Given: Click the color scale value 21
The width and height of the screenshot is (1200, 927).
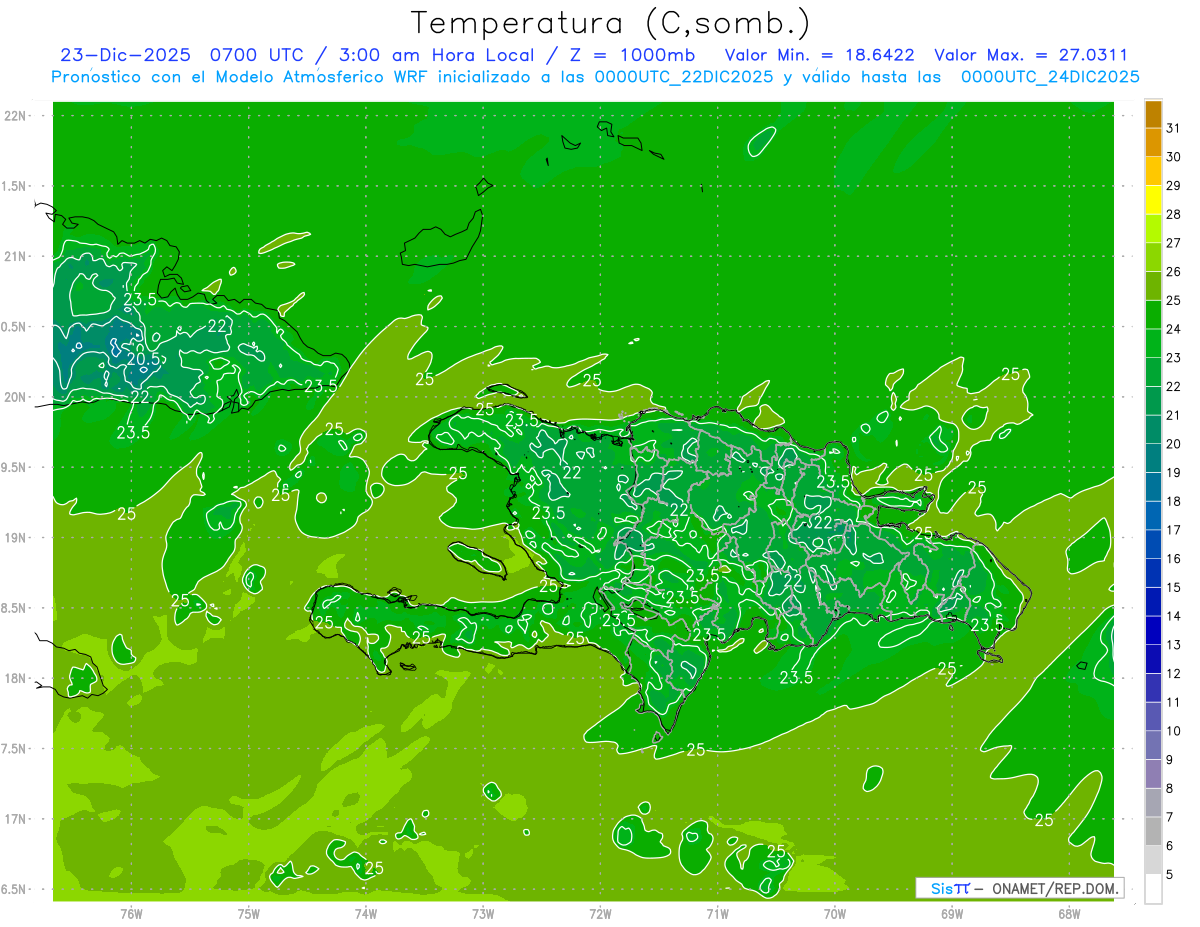Looking at the screenshot, I should [x=1174, y=415].
